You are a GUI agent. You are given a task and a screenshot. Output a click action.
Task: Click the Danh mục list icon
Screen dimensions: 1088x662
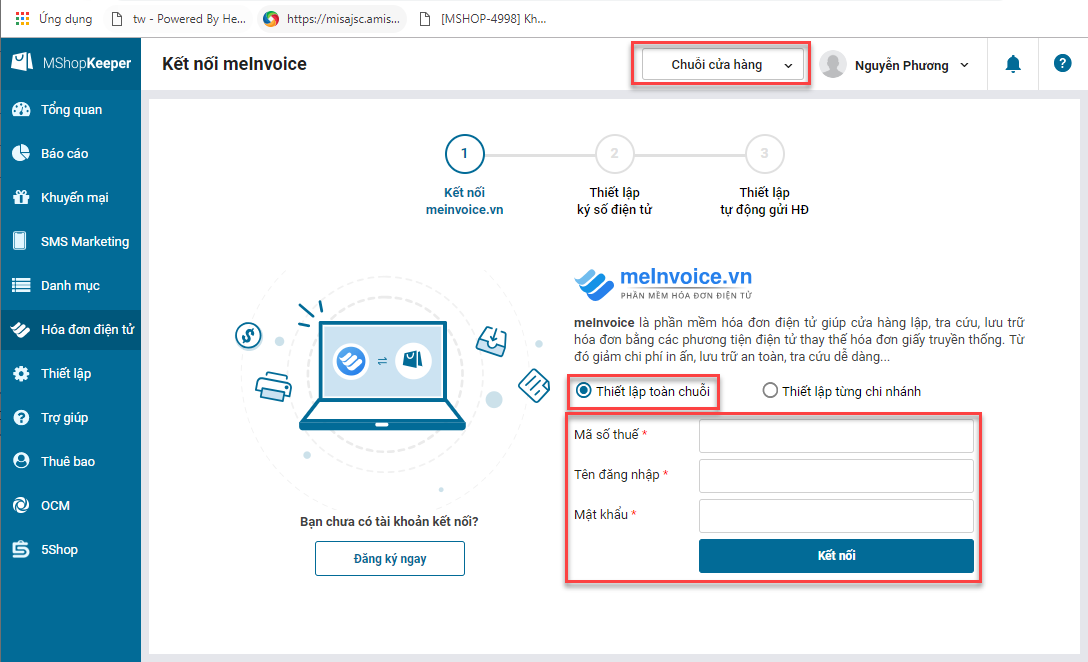pos(22,285)
